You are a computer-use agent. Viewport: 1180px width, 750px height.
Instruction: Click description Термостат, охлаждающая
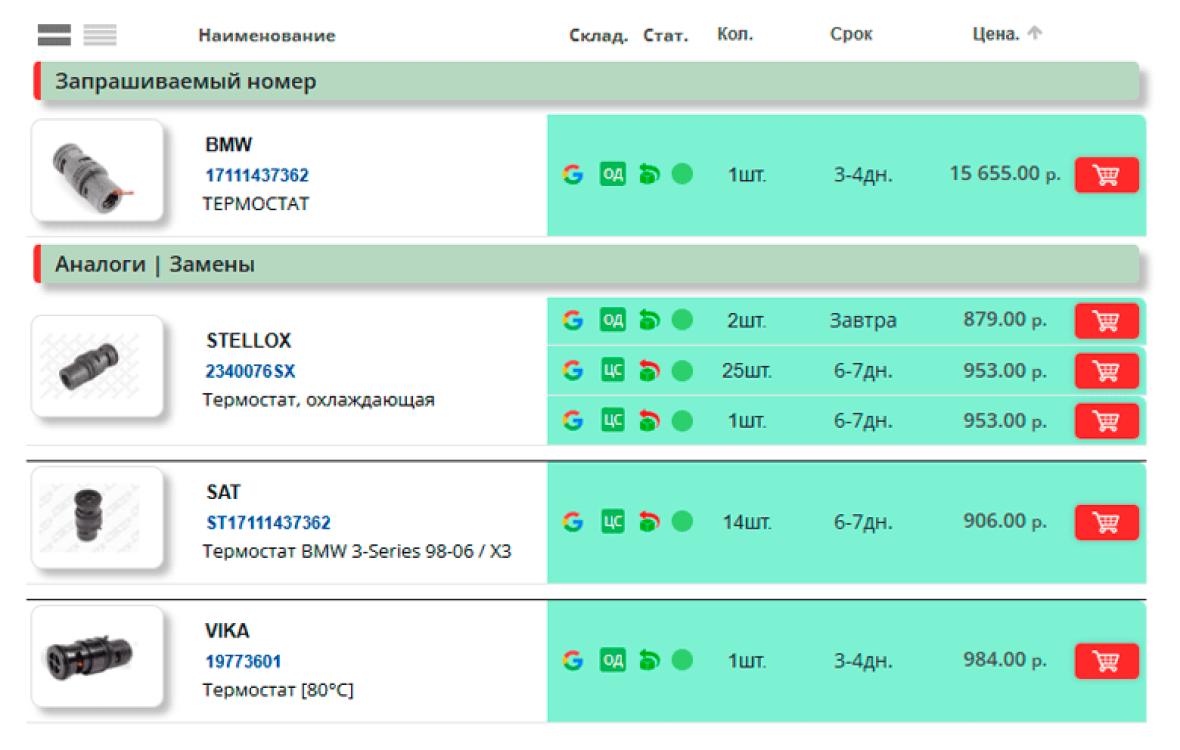pos(318,400)
